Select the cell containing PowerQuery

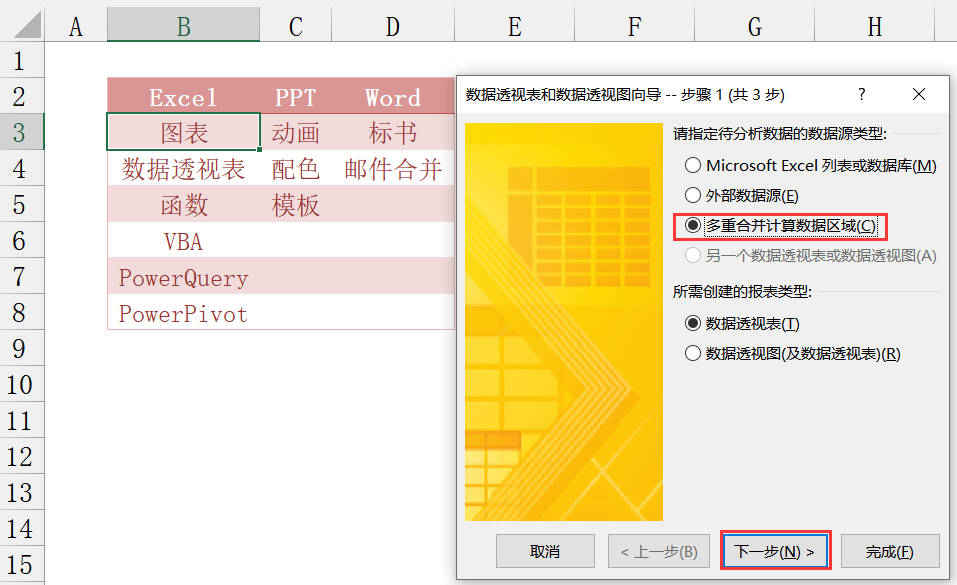click(183, 276)
